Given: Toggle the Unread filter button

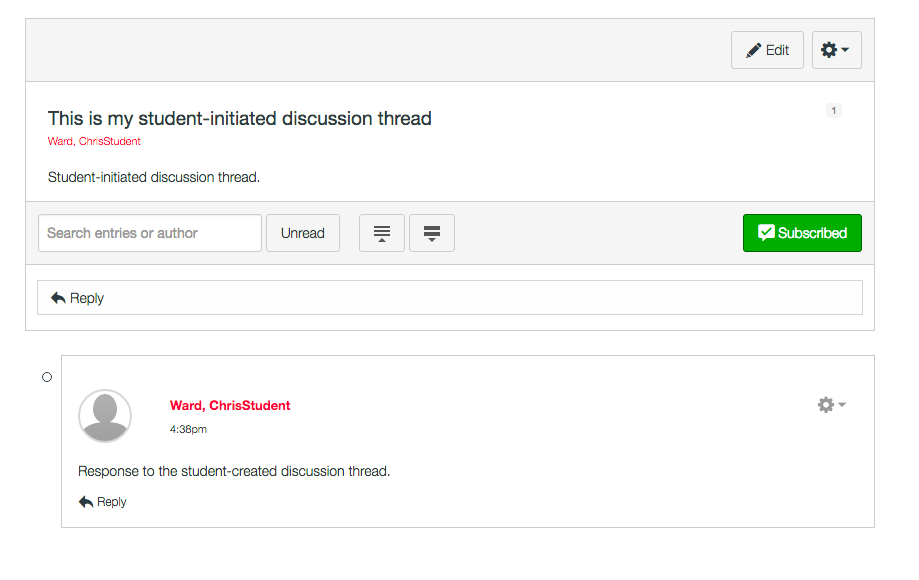Looking at the screenshot, I should click(302, 233).
